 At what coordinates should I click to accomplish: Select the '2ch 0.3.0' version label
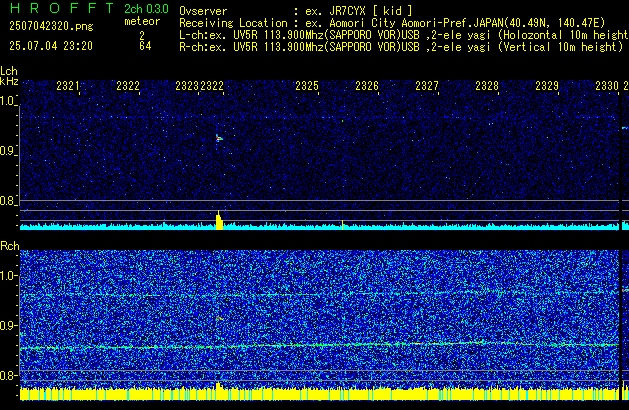coord(146,9)
